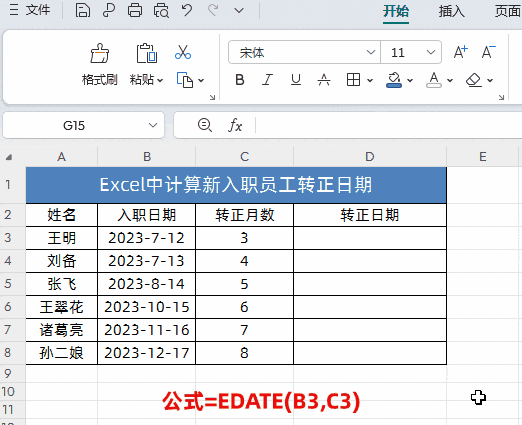Click the fx insert function icon
This screenshot has height=425, width=522.
click(x=235, y=125)
